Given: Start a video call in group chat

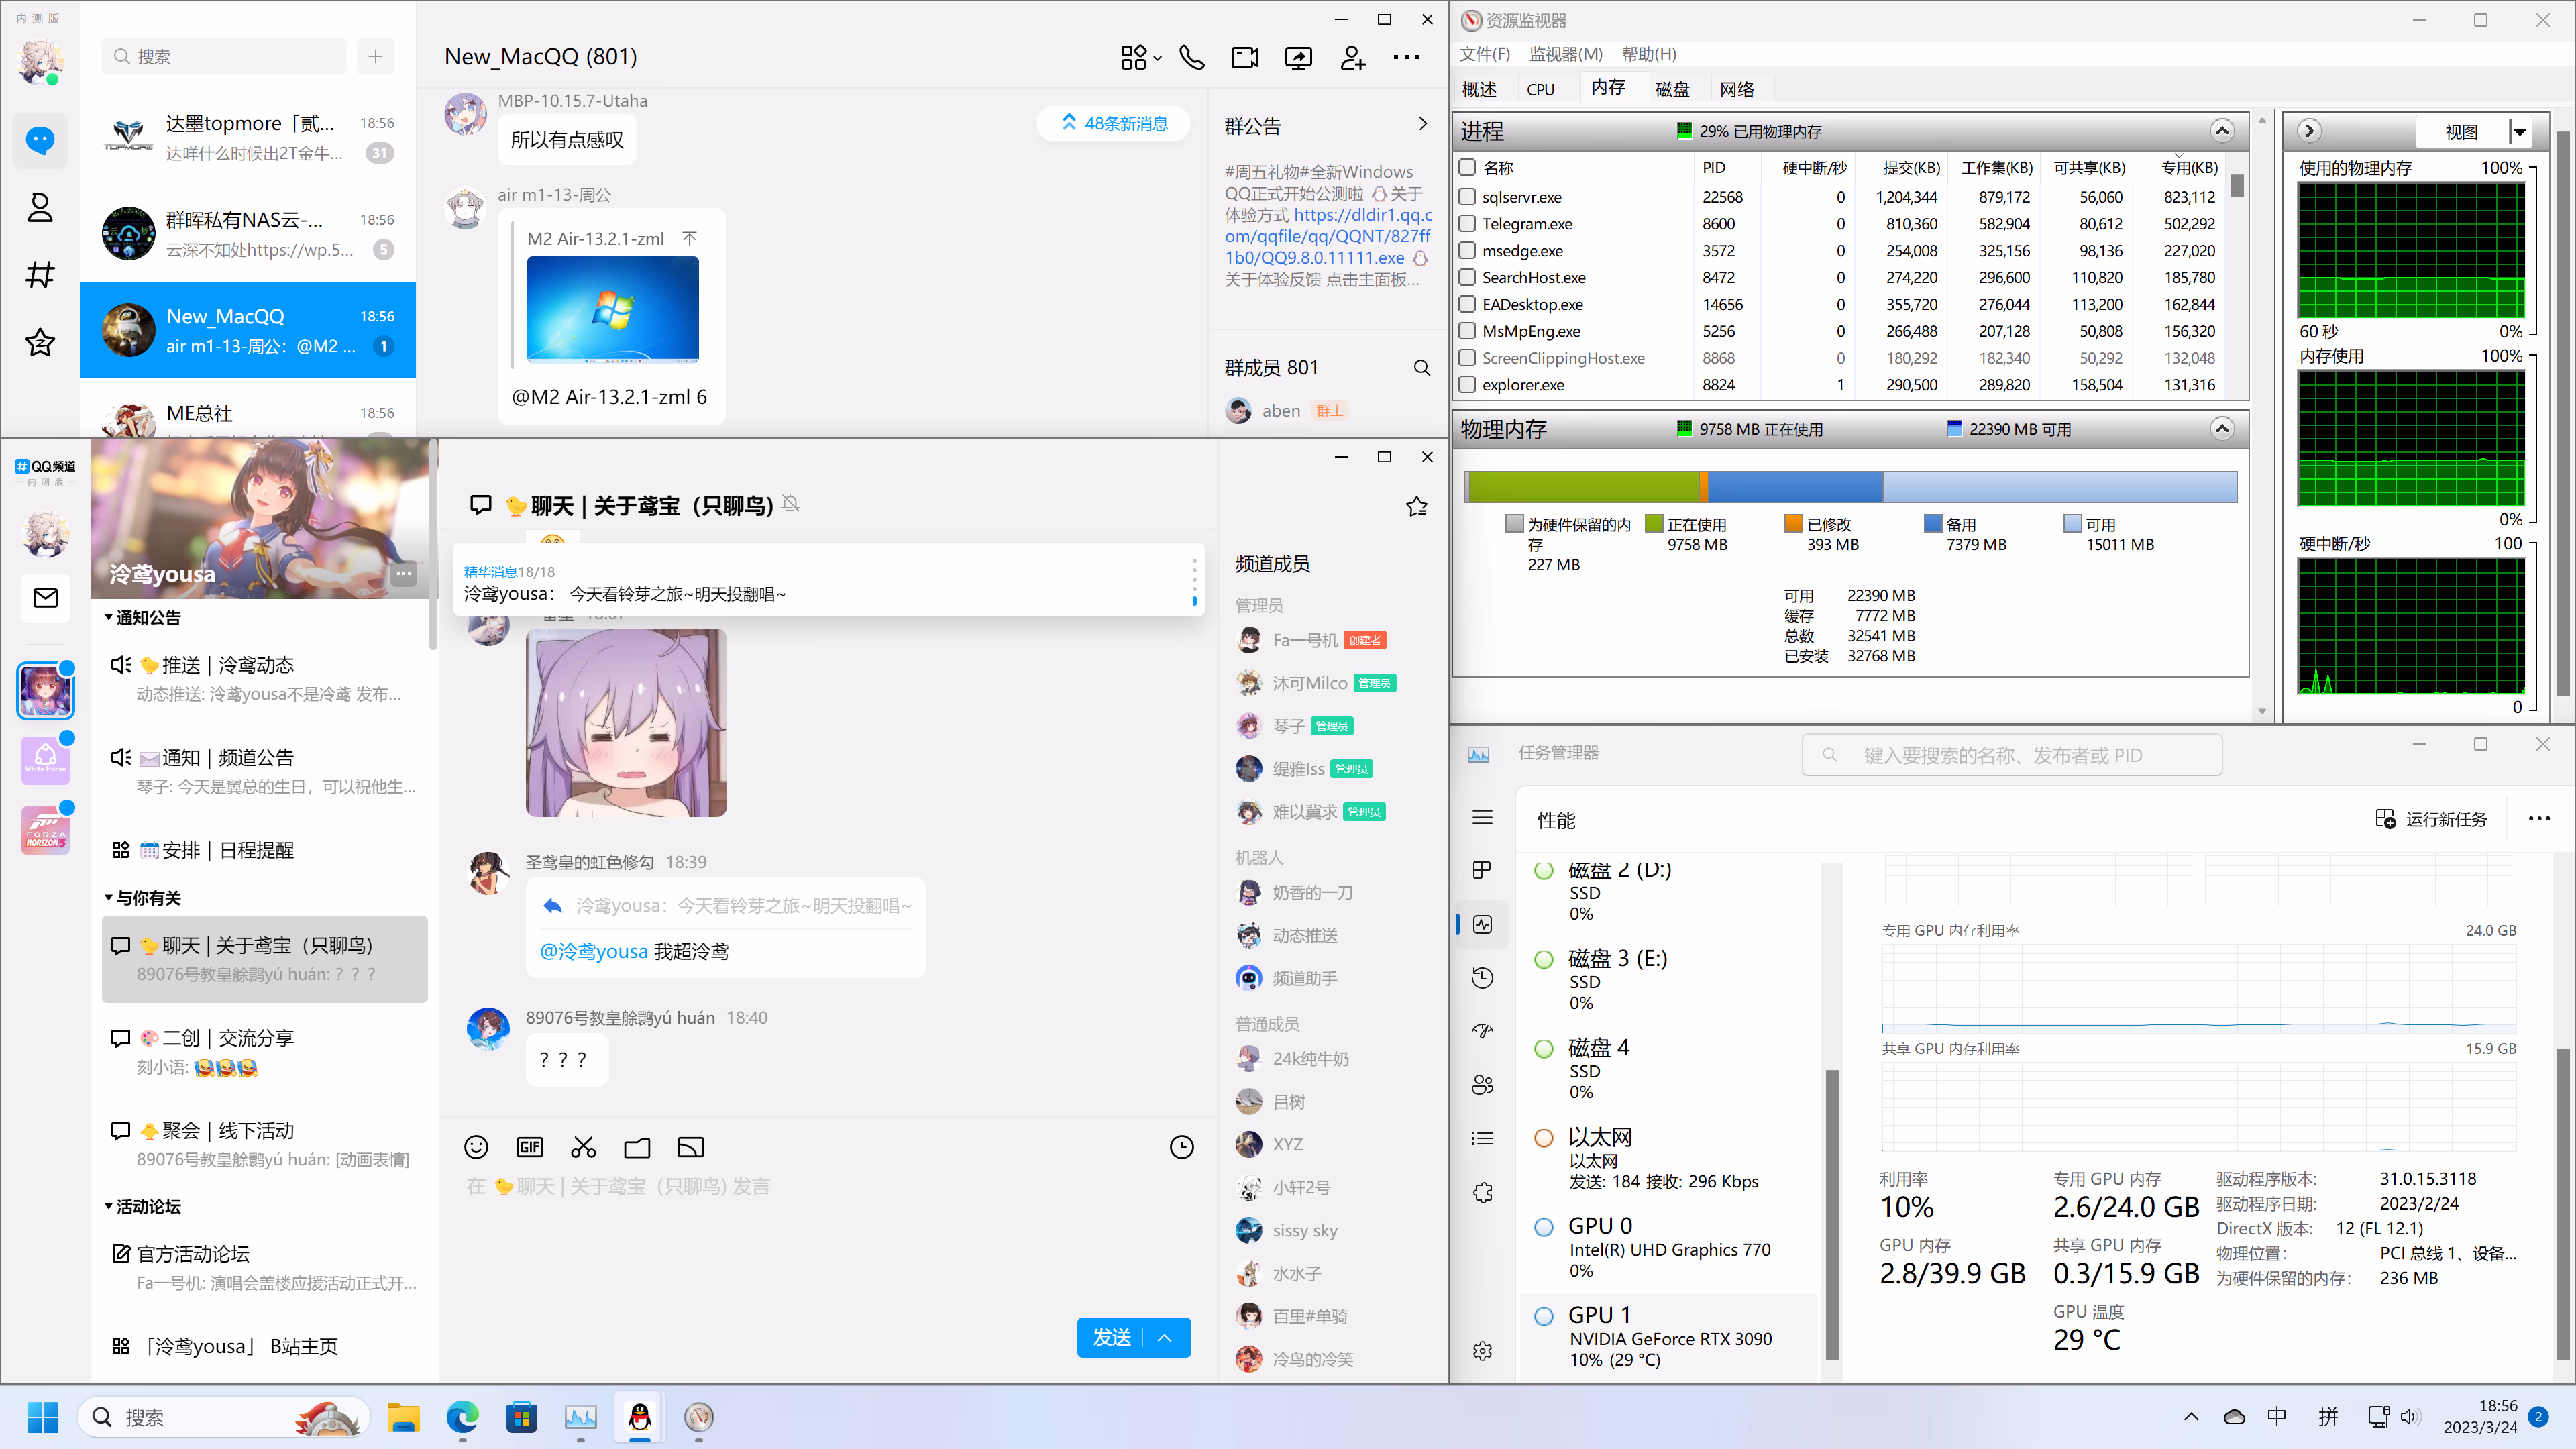Looking at the screenshot, I should (x=1245, y=58).
